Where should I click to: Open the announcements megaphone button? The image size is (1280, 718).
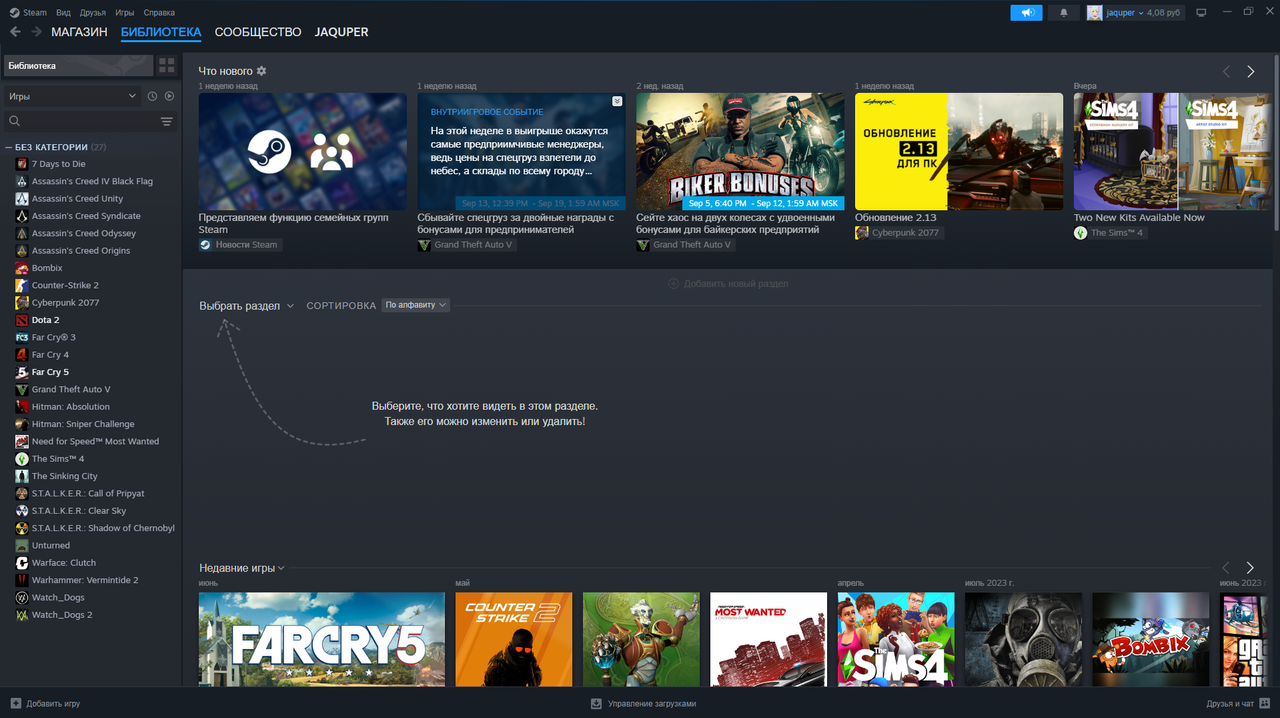[x=1026, y=12]
